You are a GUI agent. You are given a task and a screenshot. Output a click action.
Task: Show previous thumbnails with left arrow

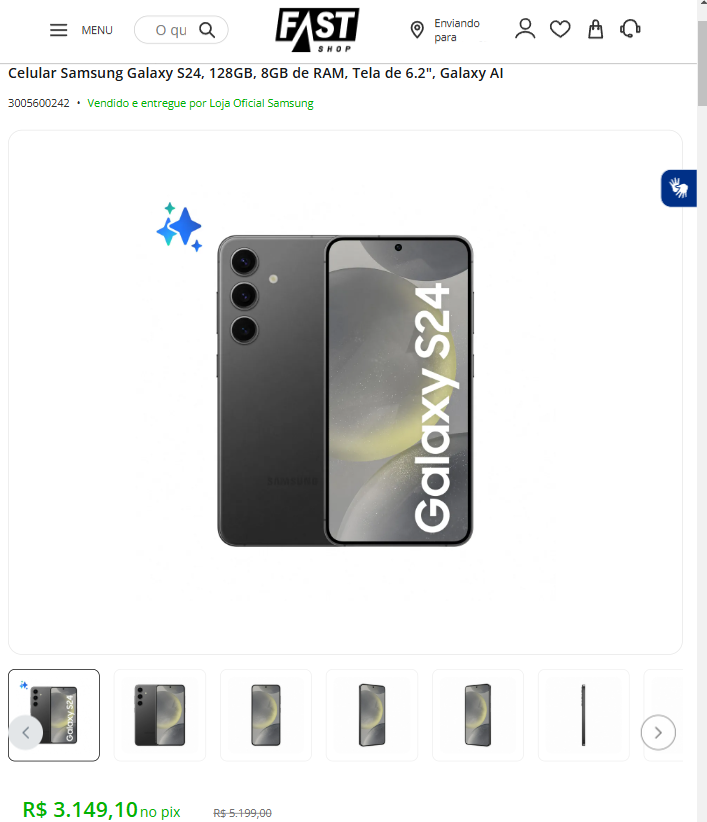[26, 732]
